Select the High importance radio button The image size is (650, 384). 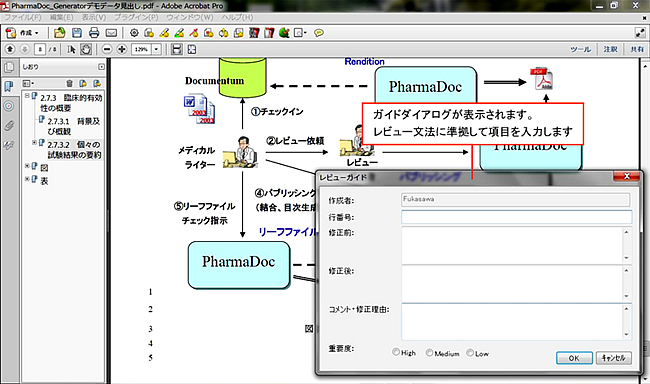(395, 352)
